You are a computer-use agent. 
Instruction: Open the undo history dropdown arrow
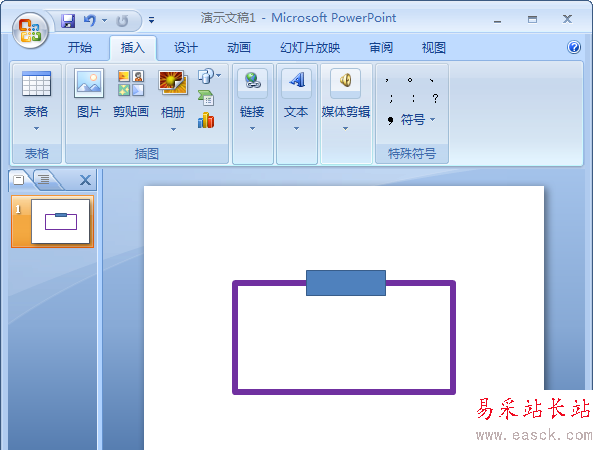[104, 20]
